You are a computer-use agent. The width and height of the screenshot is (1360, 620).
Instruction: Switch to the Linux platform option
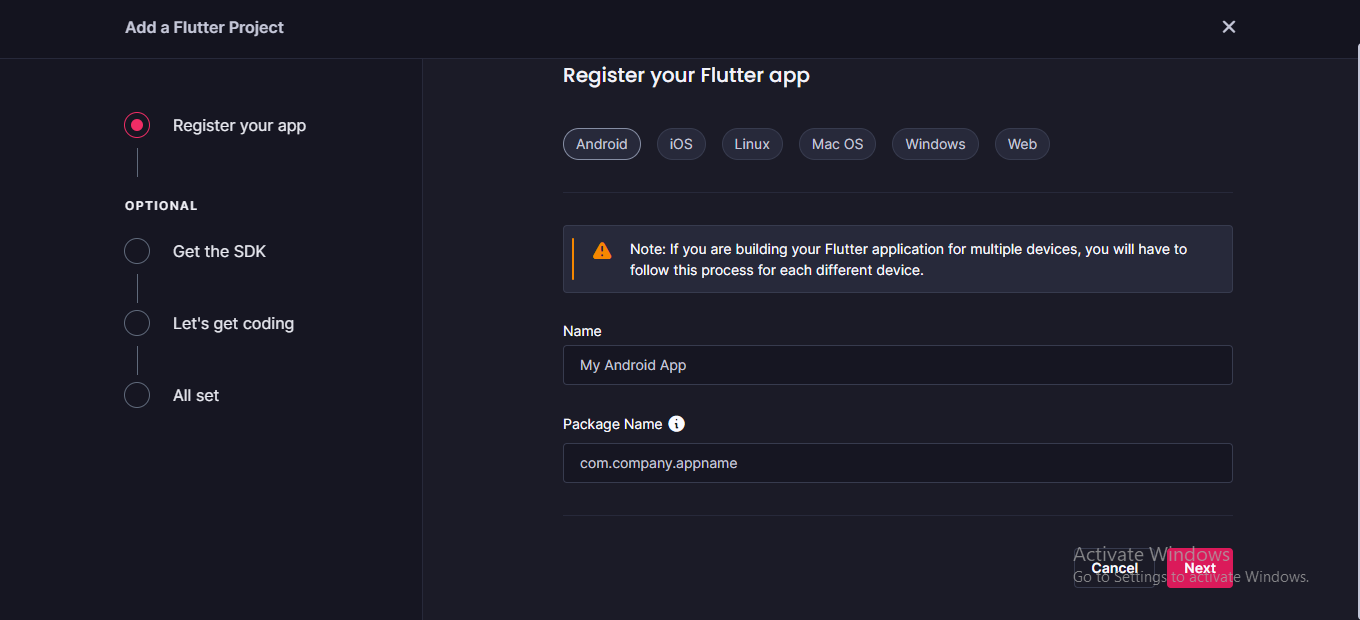click(x=752, y=144)
